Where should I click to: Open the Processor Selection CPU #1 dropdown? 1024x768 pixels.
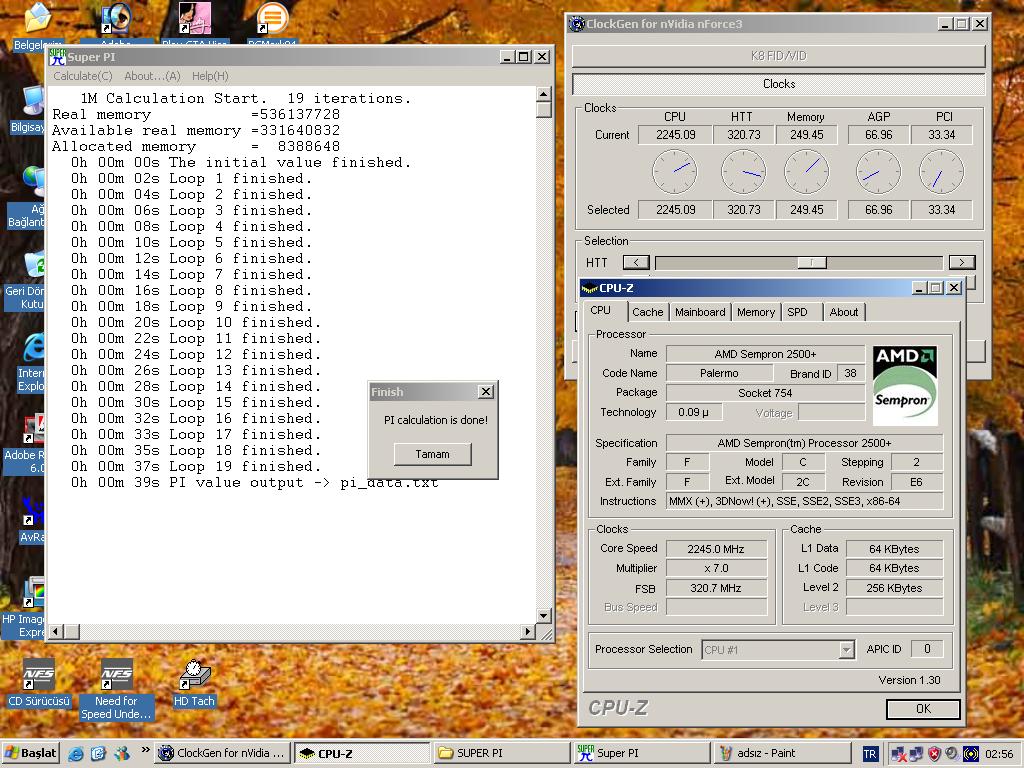click(778, 650)
